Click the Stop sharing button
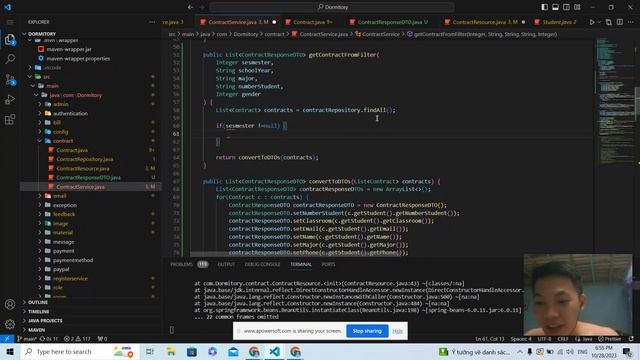This screenshot has height=360, width=640. click(367, 331)
